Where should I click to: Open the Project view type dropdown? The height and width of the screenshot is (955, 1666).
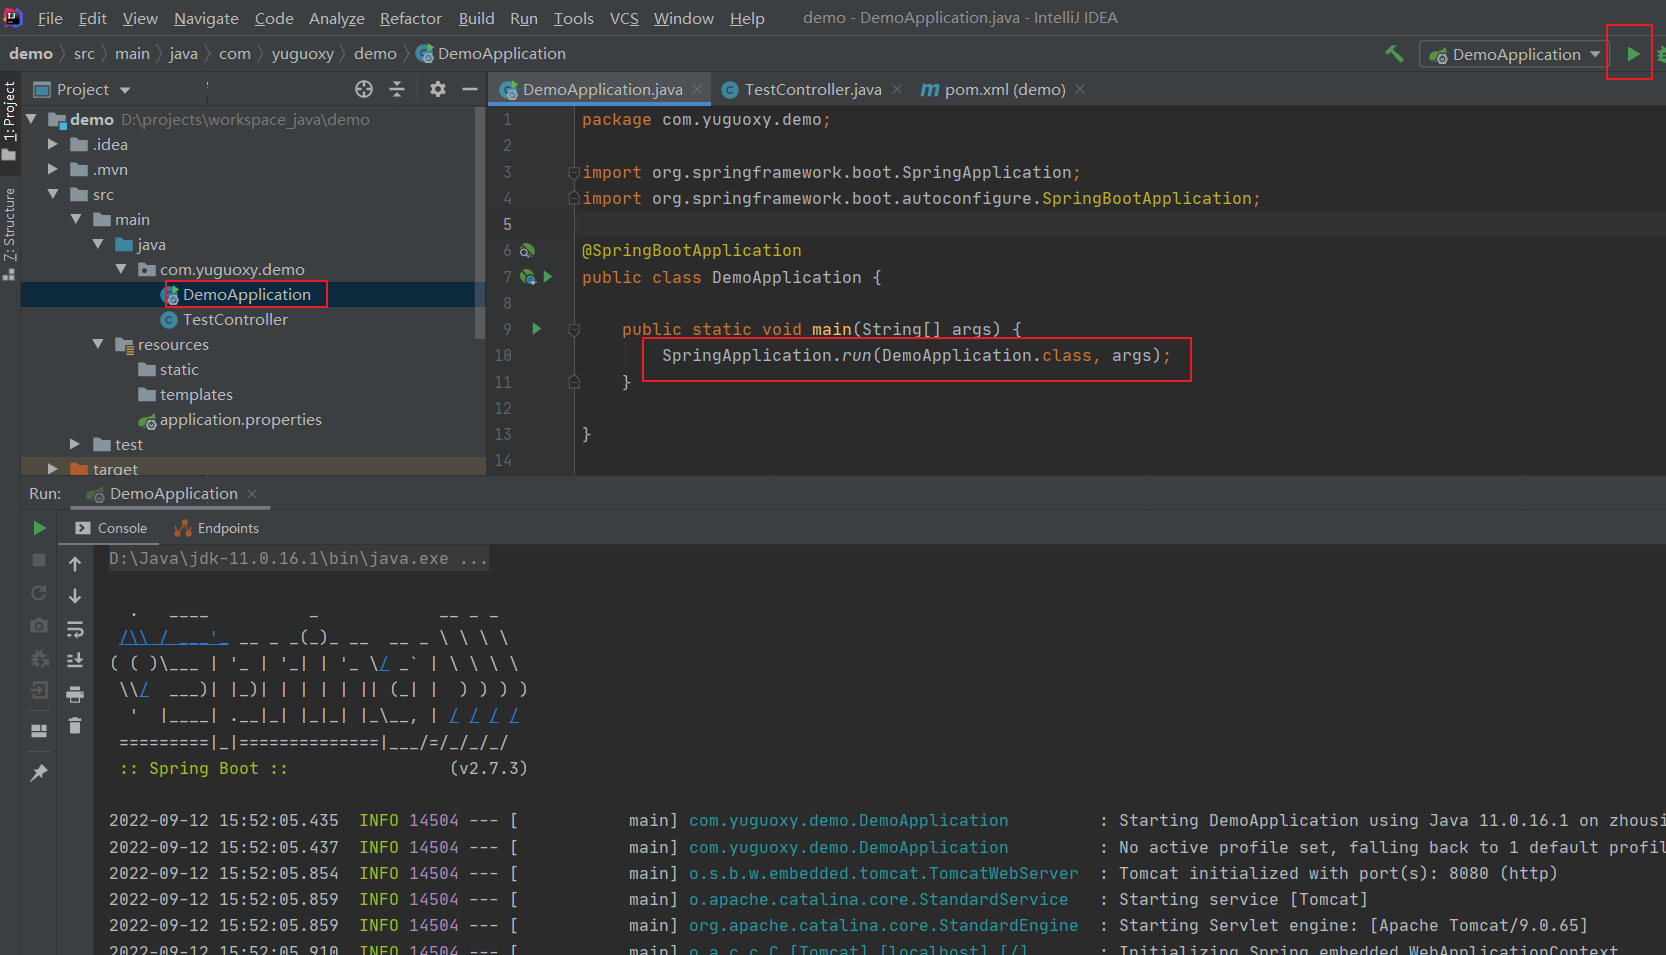pos(83,89)
